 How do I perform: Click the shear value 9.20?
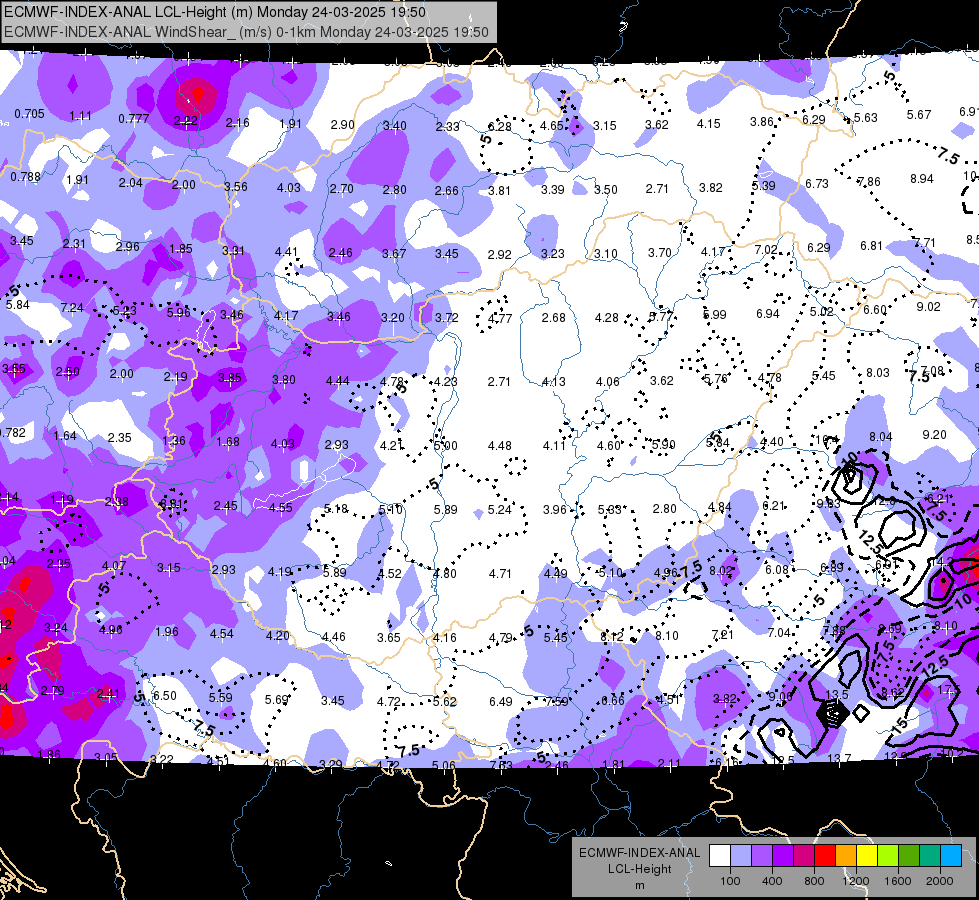point(934,435)
